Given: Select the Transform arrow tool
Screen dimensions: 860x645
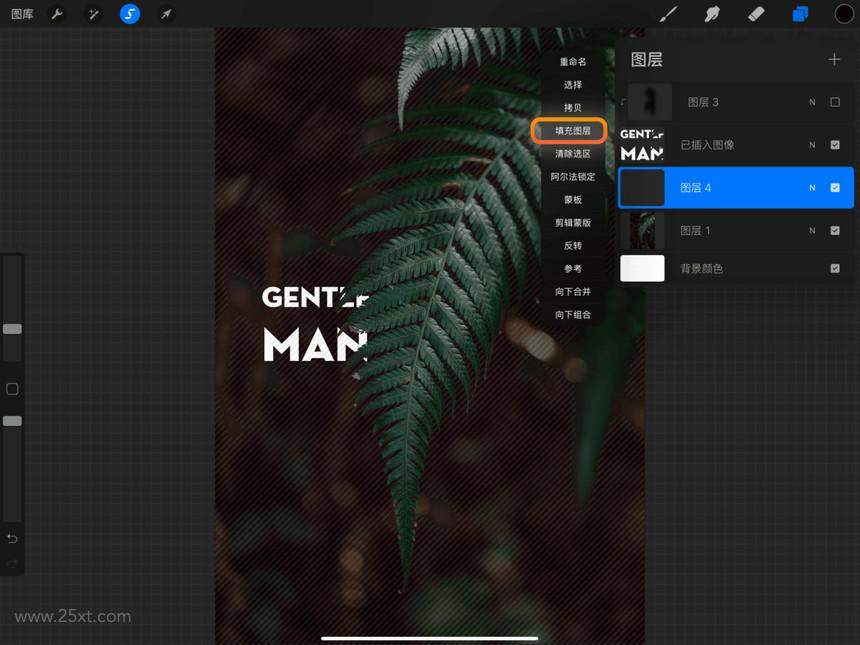Looking at the screenshot, I should tap(166, 14).
